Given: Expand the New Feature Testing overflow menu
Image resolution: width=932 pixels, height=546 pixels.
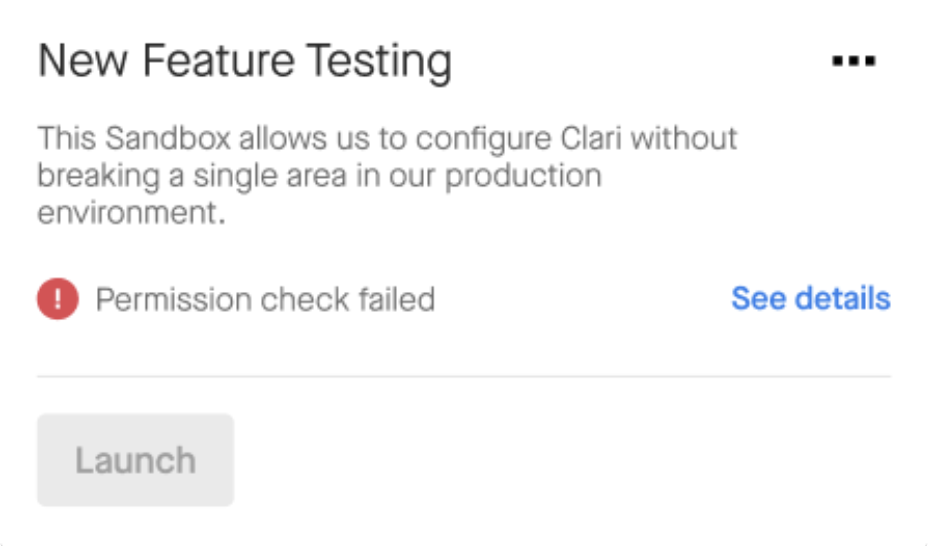Looking at the screenshot, I should click(854, 61).
